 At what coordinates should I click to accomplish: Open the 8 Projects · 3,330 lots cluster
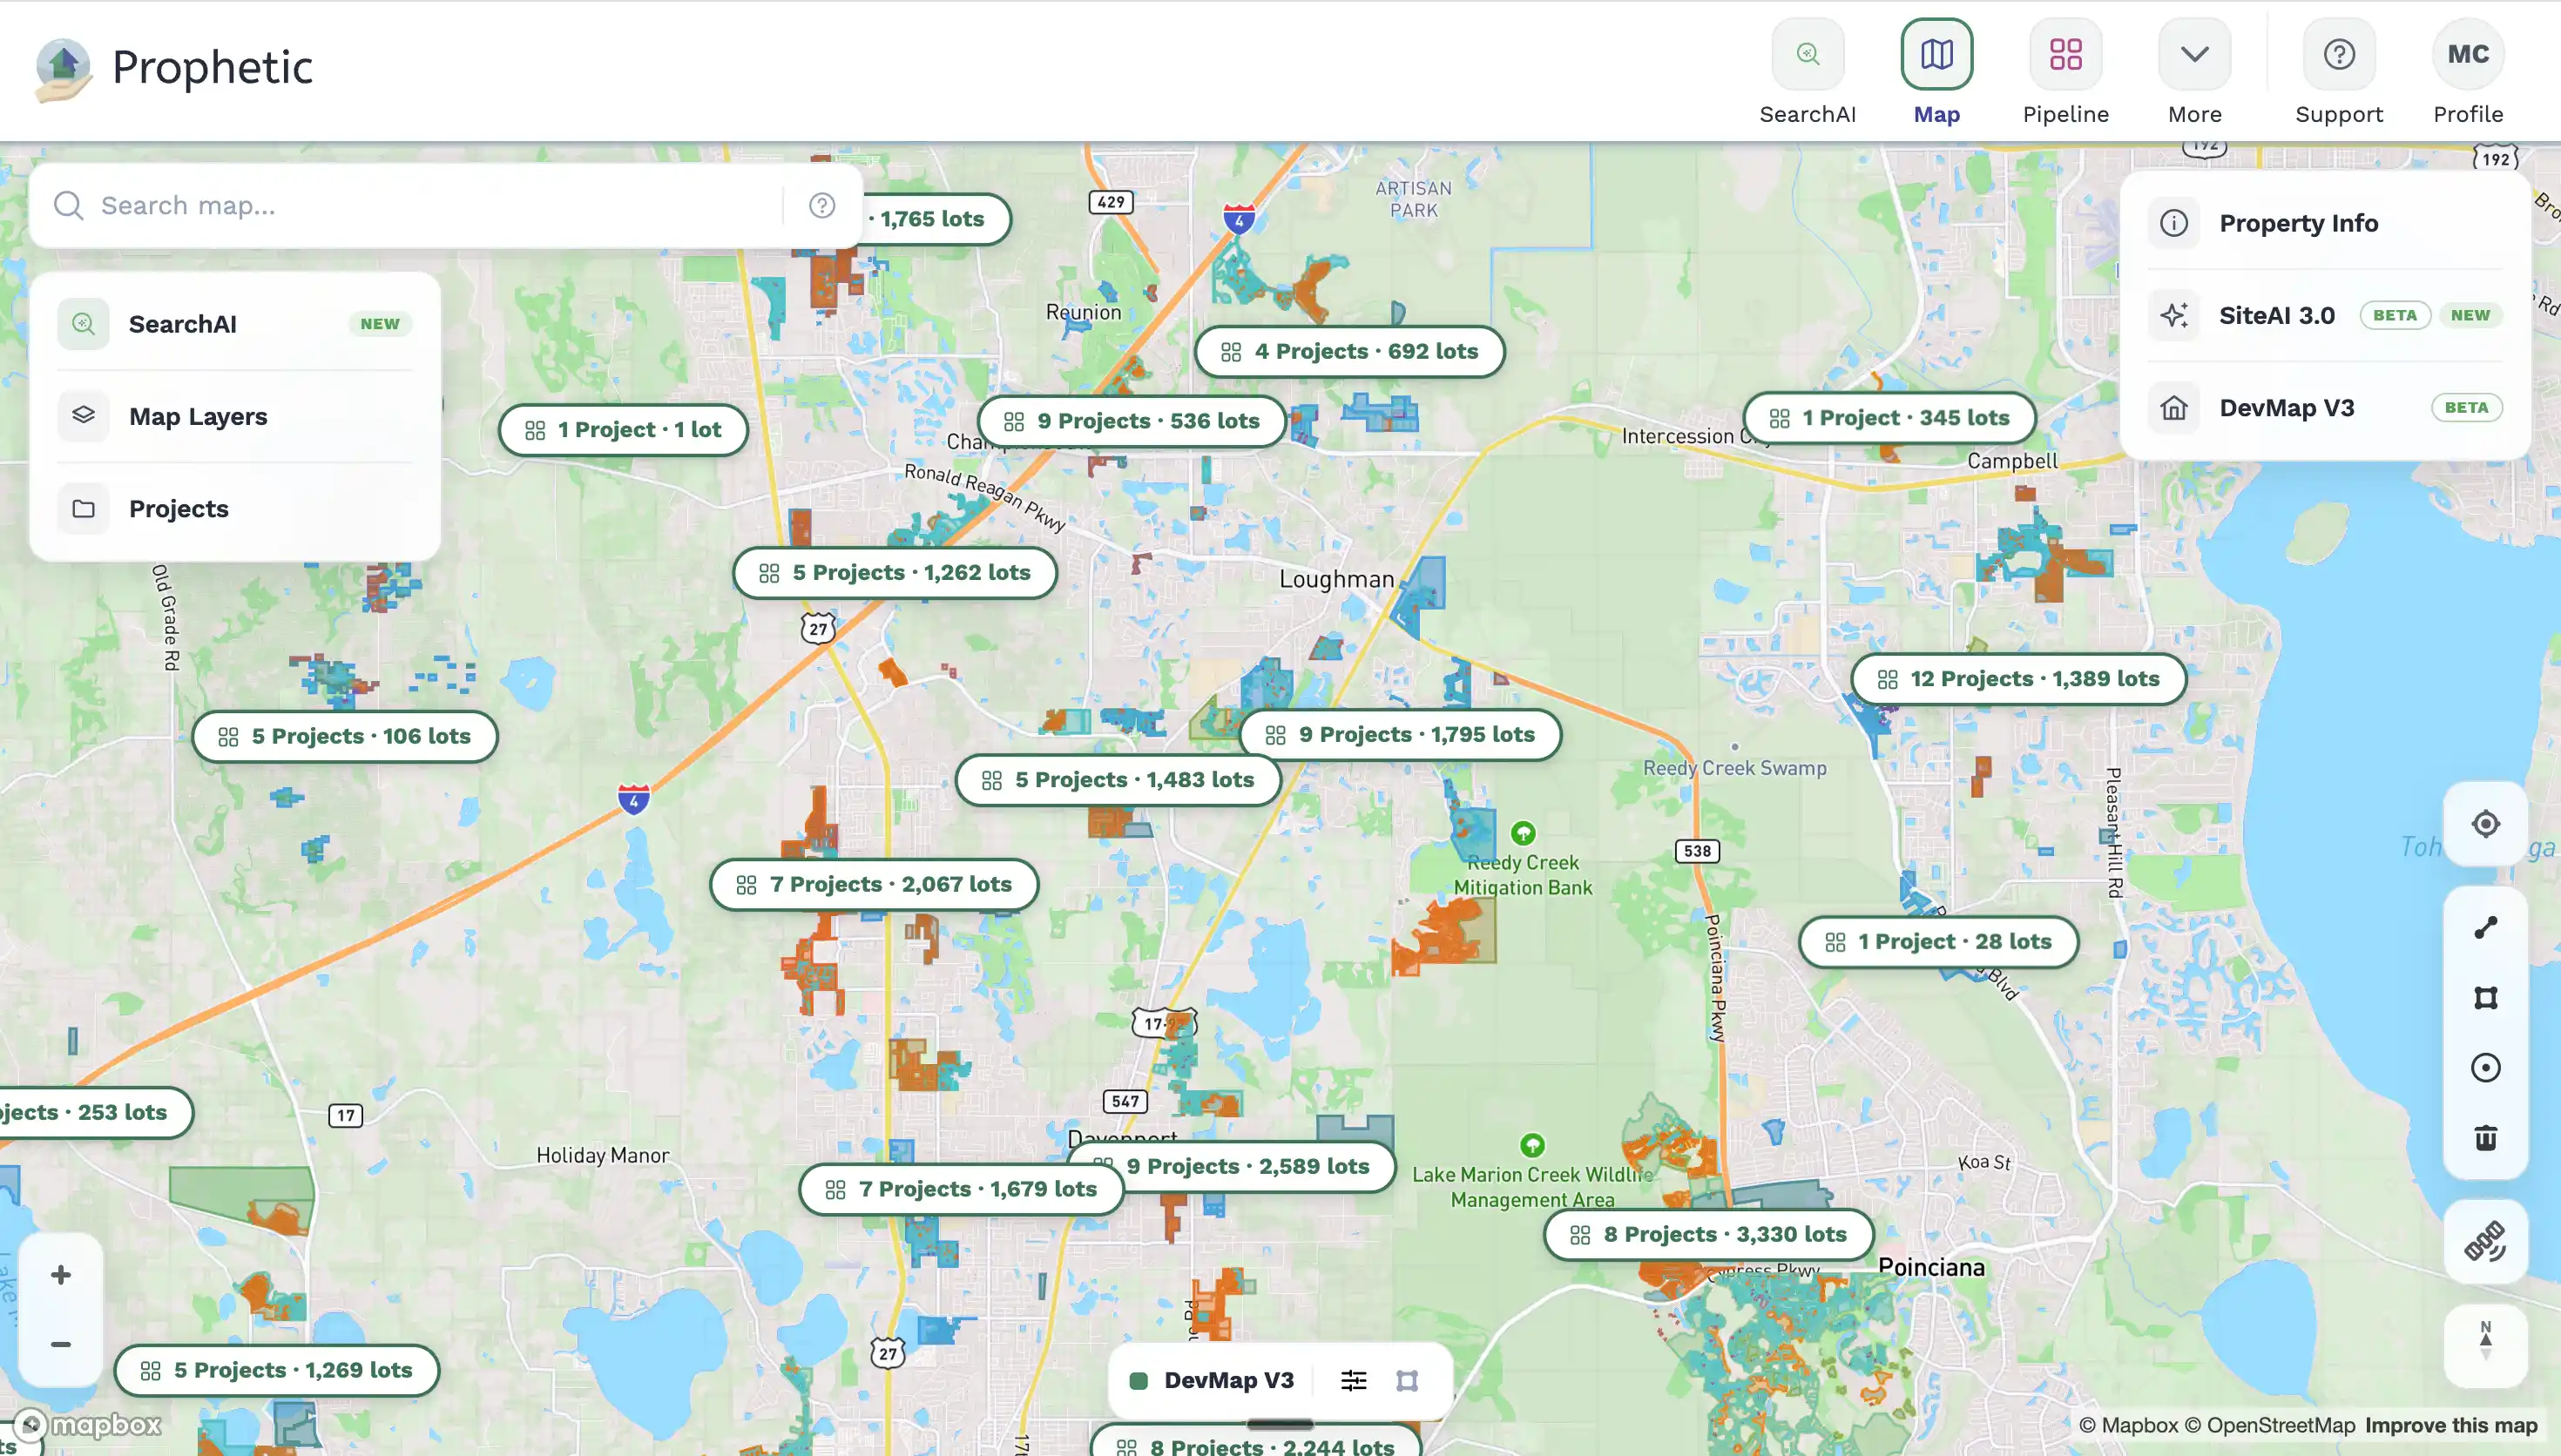tap(1708, 1235)
